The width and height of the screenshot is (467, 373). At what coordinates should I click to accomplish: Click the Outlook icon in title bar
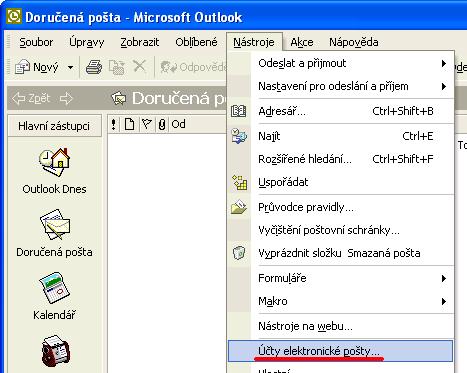[x=14, y=17]
